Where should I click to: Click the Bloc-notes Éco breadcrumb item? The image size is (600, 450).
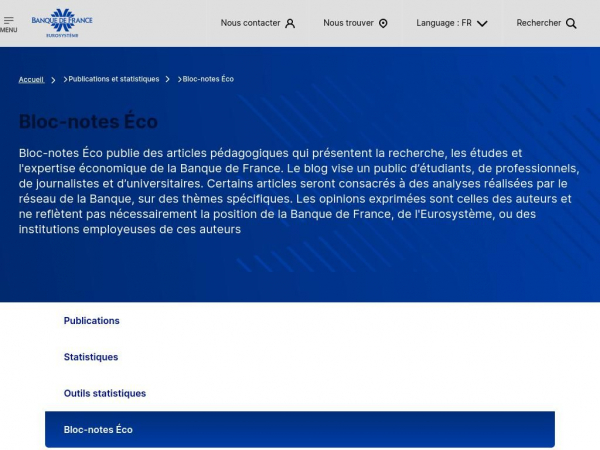click(208, 79)
